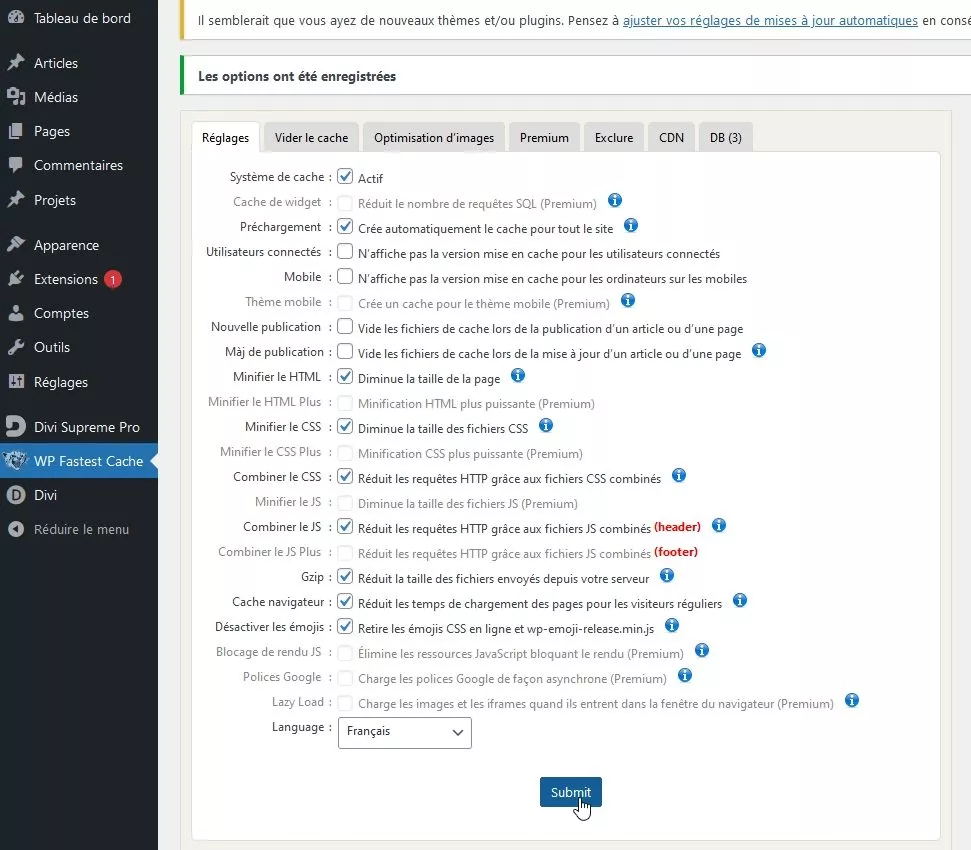Open info icon for Combiner le CSS
The width and height of the screenshot is (971, 850).
(x=679, y=475)
